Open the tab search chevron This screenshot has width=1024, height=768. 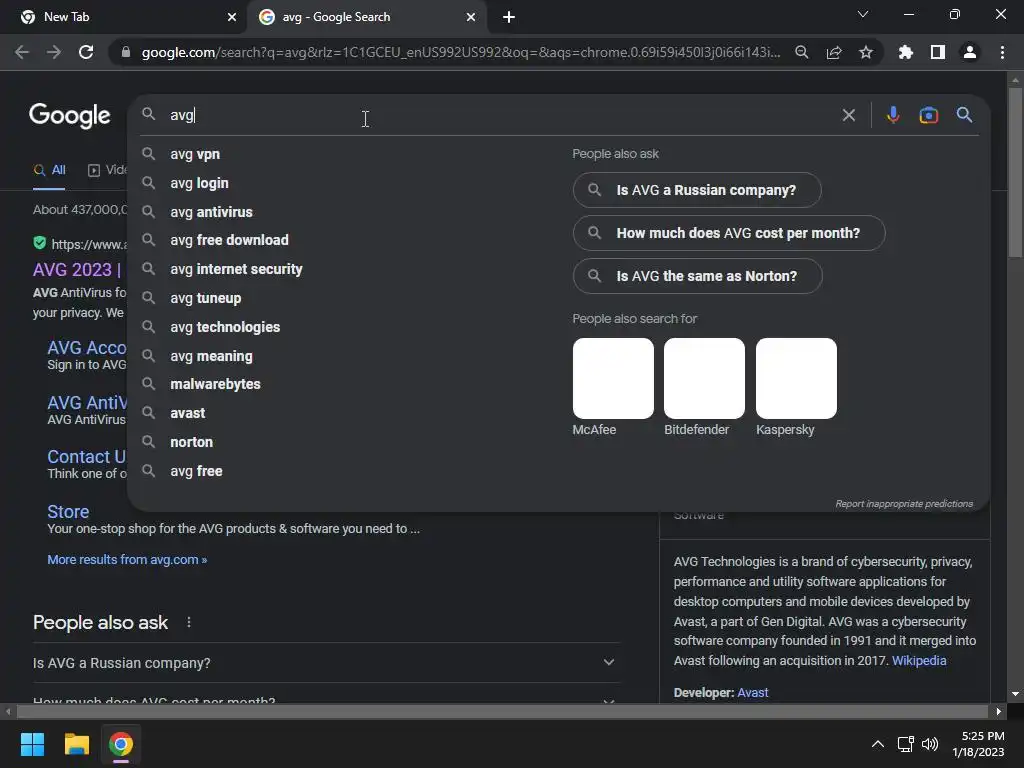863,14
